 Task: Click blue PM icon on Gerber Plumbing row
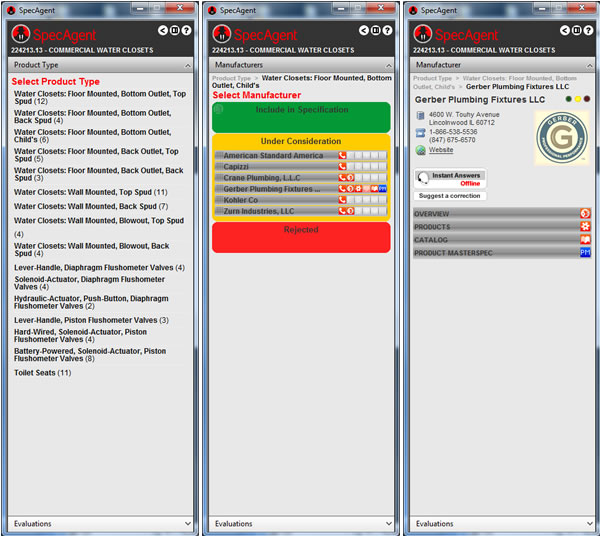[x=383, y=189]
